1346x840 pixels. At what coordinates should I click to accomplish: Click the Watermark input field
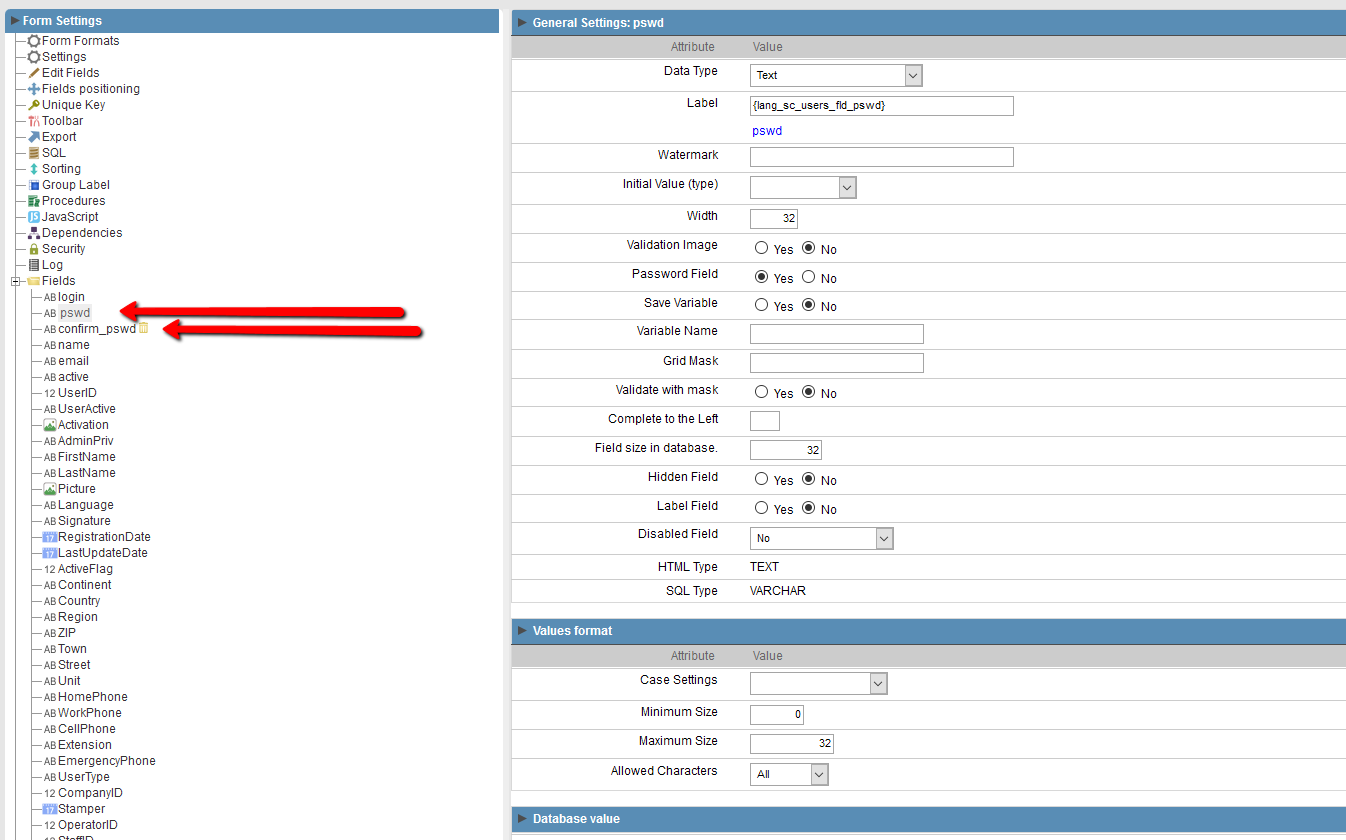coord(882,157)
